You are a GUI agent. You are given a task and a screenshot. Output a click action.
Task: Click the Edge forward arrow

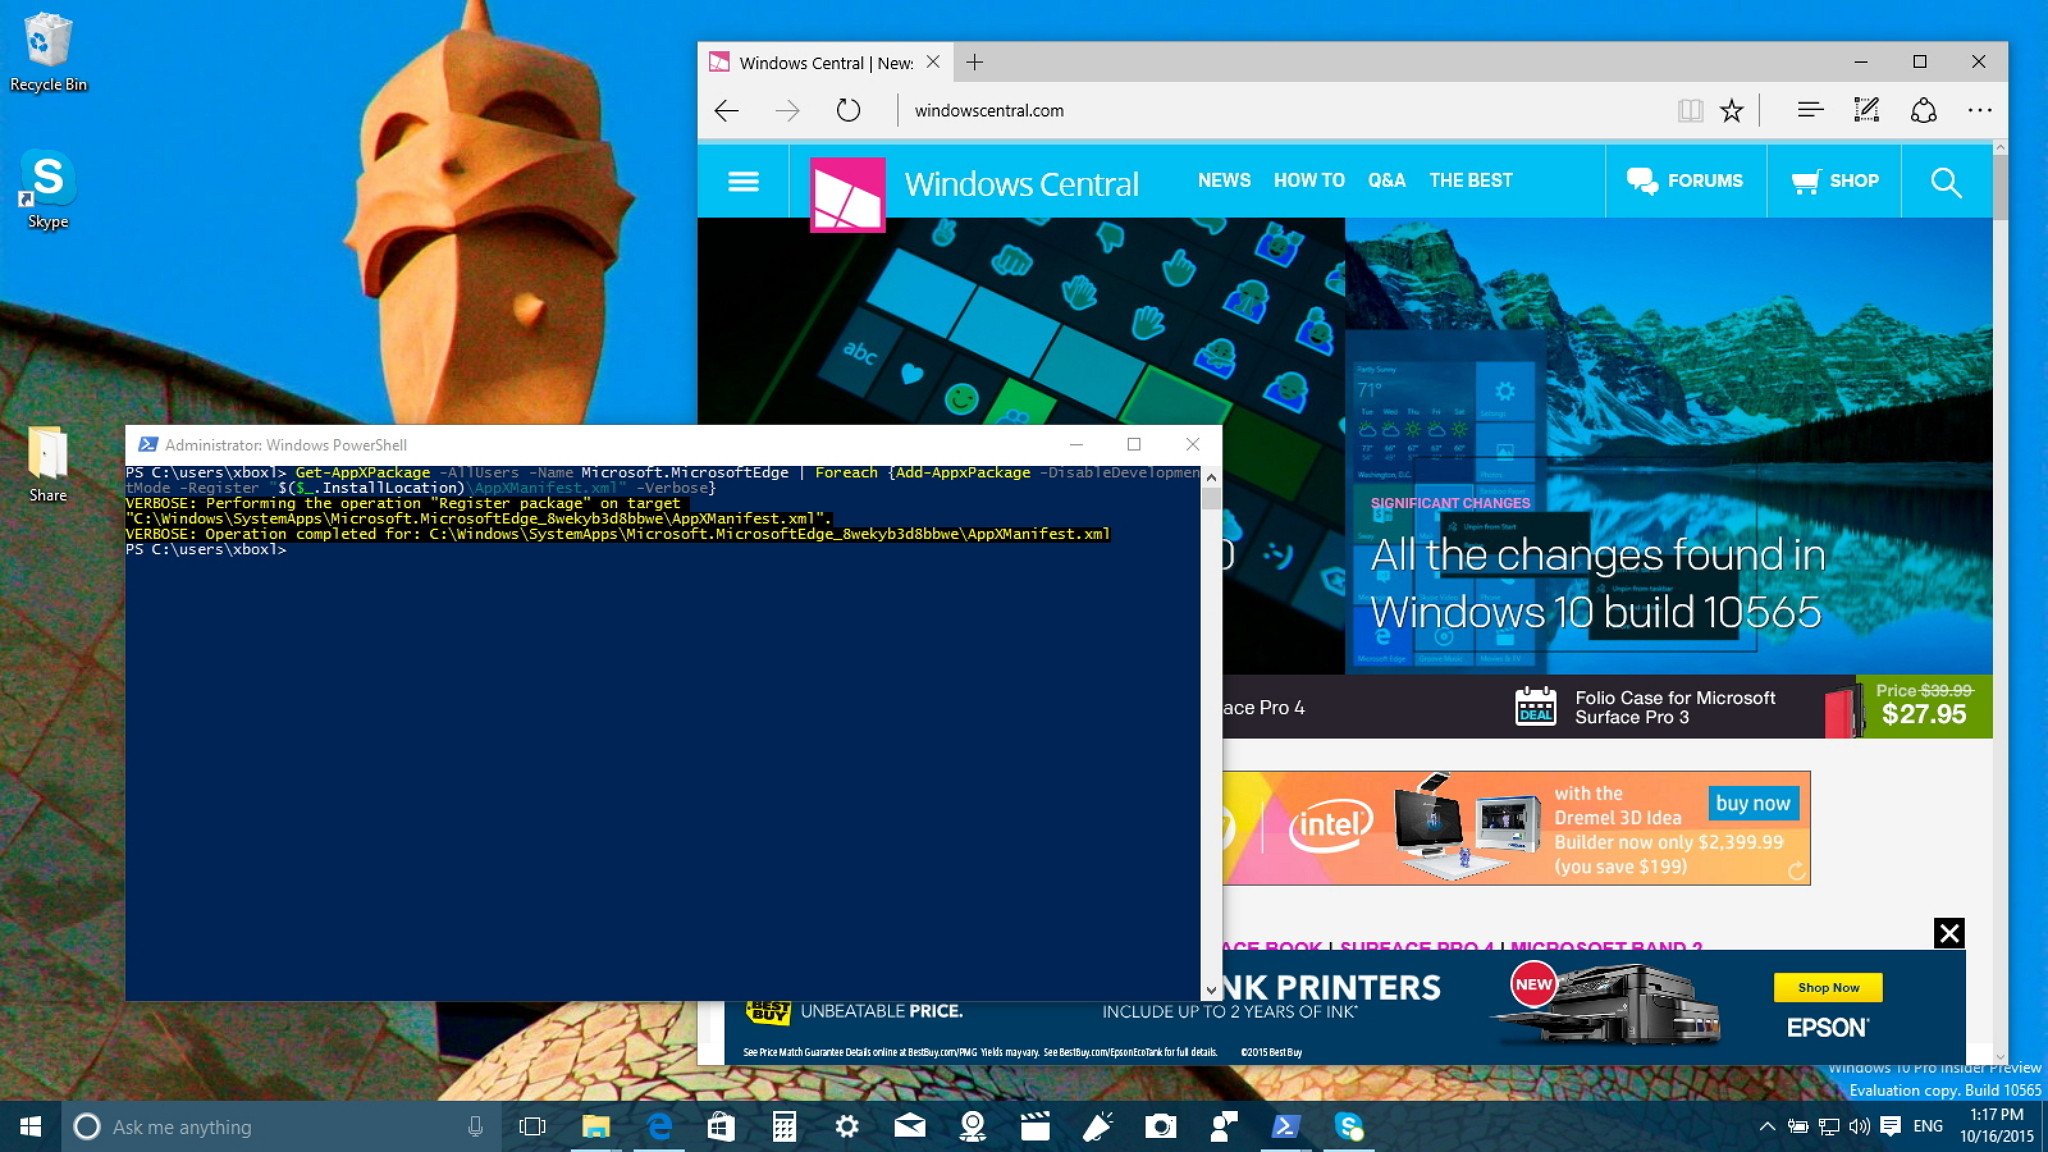(x=788, y=110)
